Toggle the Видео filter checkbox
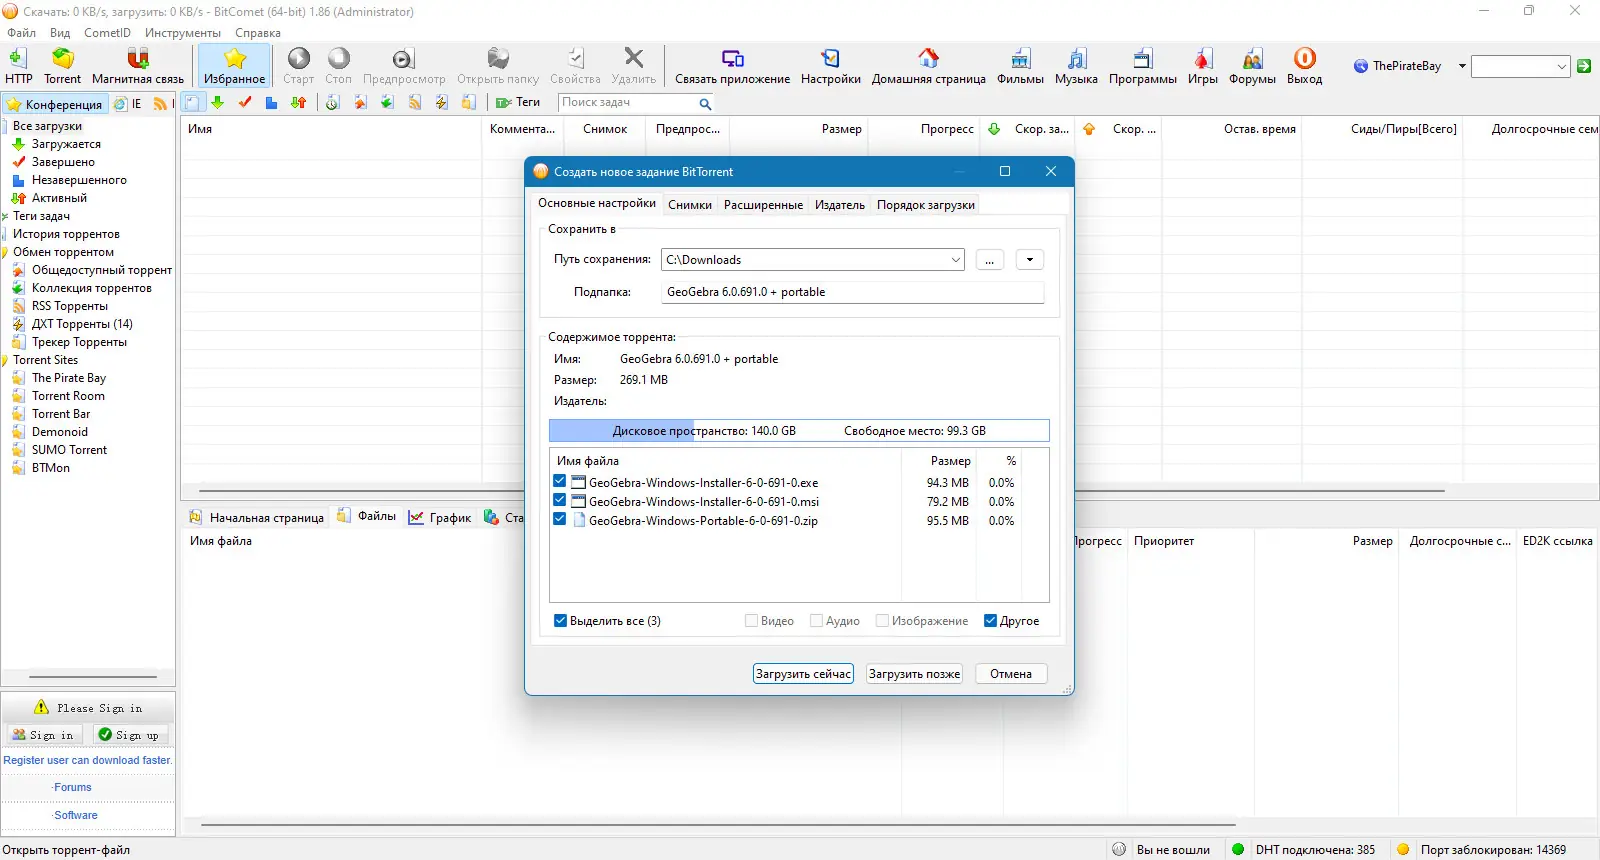1600x860 pixels. click(752, 621)
